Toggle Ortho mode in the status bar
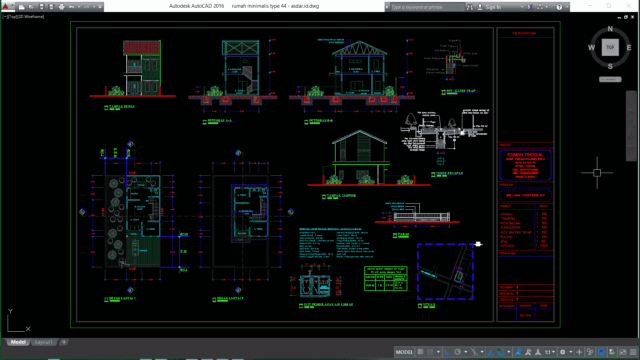Screen dimensions: 640x360 click(448, 352)
